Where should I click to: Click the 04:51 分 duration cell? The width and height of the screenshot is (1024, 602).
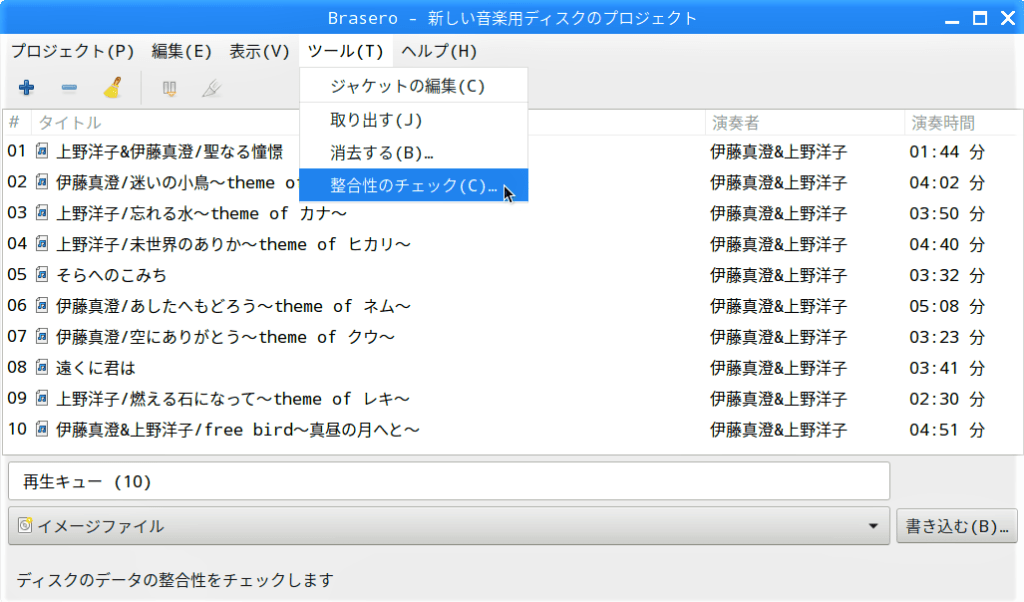pyautogui.click(x=947, y=430)
